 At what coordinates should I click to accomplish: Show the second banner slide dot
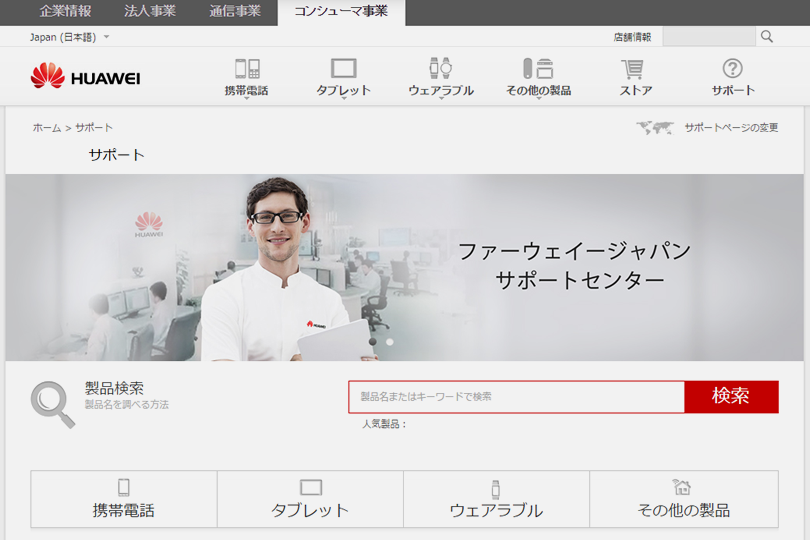coord(390,342)
